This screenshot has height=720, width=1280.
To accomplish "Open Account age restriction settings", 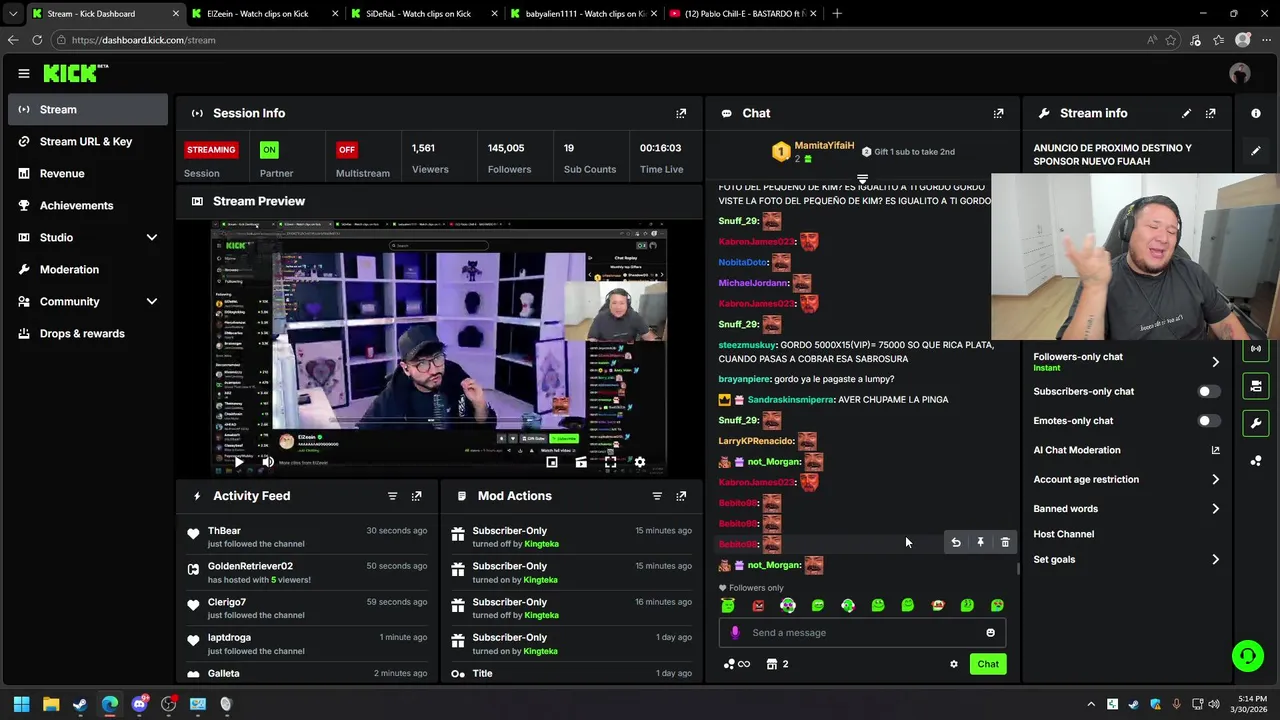I will coord(1127,479).
